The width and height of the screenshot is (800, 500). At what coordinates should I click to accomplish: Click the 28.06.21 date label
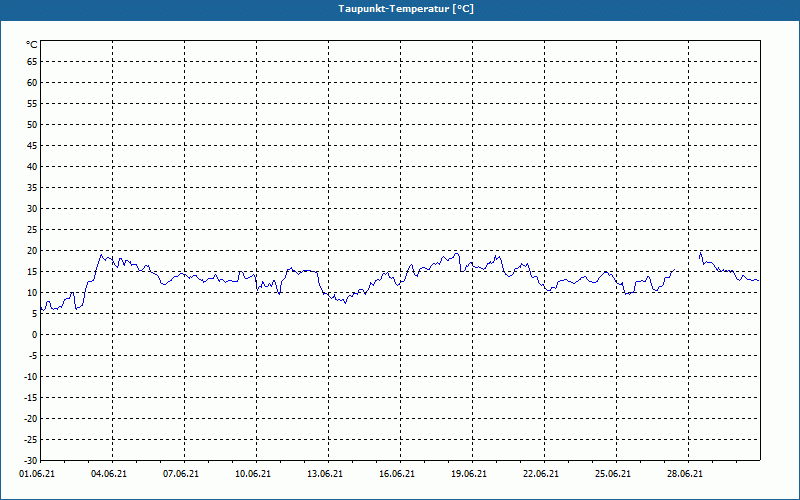pyautogui.click(x=685, y=474)
